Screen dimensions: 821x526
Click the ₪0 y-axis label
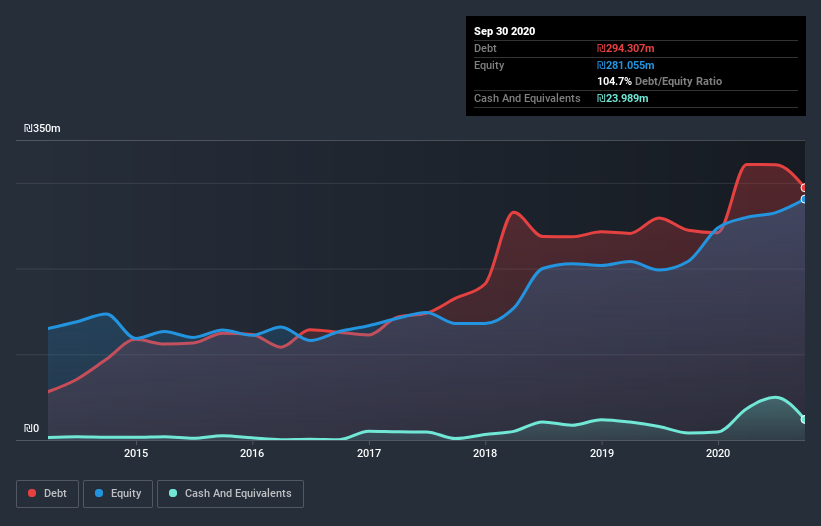point(31,428)
